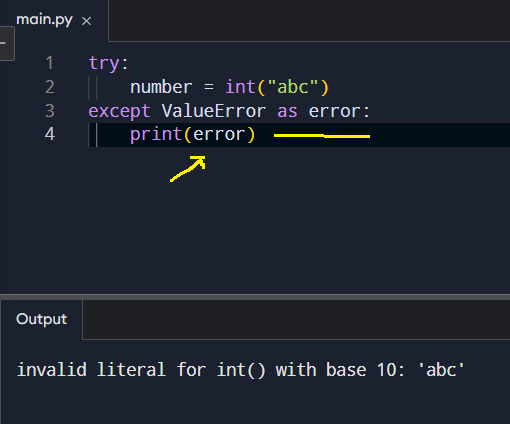
Task: Click the 'except' keyword on line 3
Action: pos(119,111)
